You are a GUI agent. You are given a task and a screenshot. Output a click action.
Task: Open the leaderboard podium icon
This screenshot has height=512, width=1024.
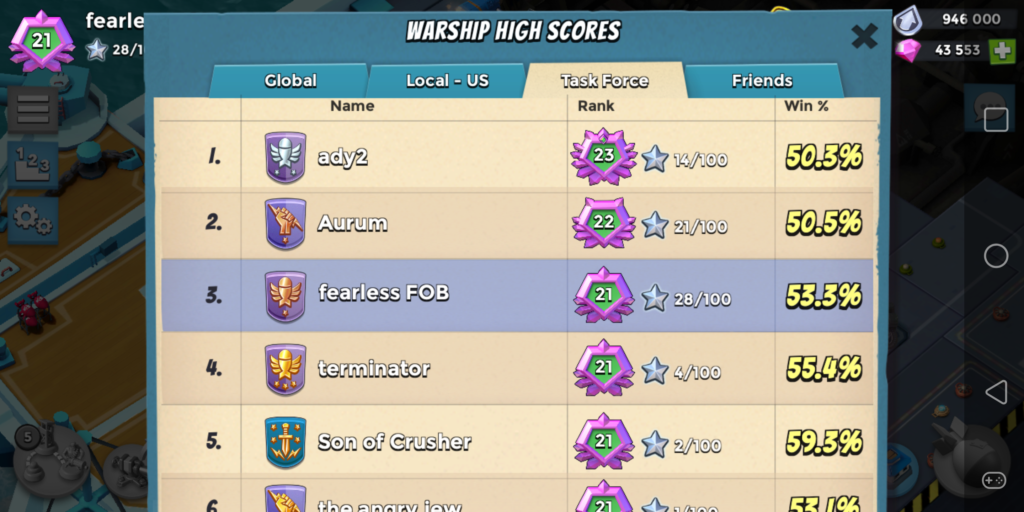(33, 165)
